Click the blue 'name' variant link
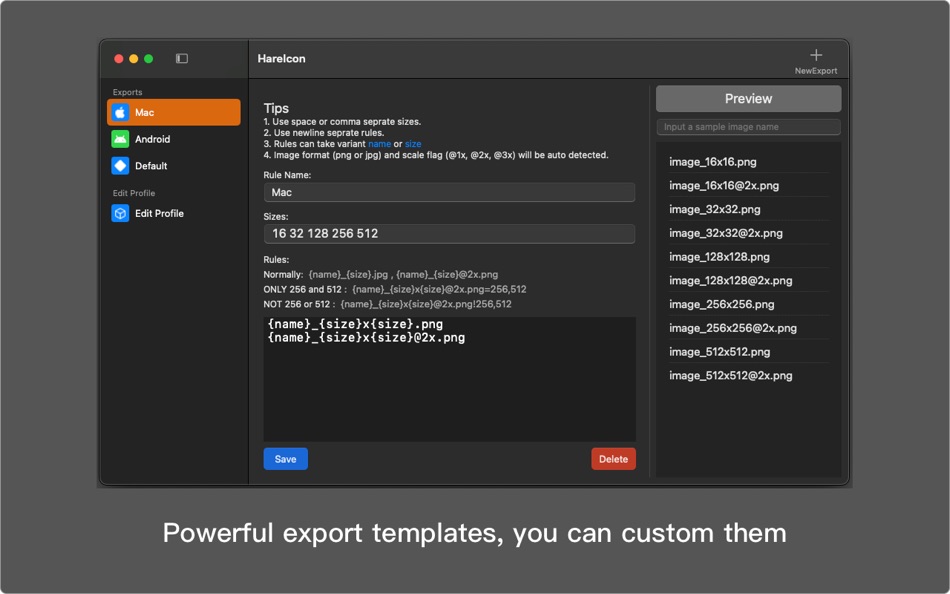This screenshot has width=950, height=594. [379, 144]
